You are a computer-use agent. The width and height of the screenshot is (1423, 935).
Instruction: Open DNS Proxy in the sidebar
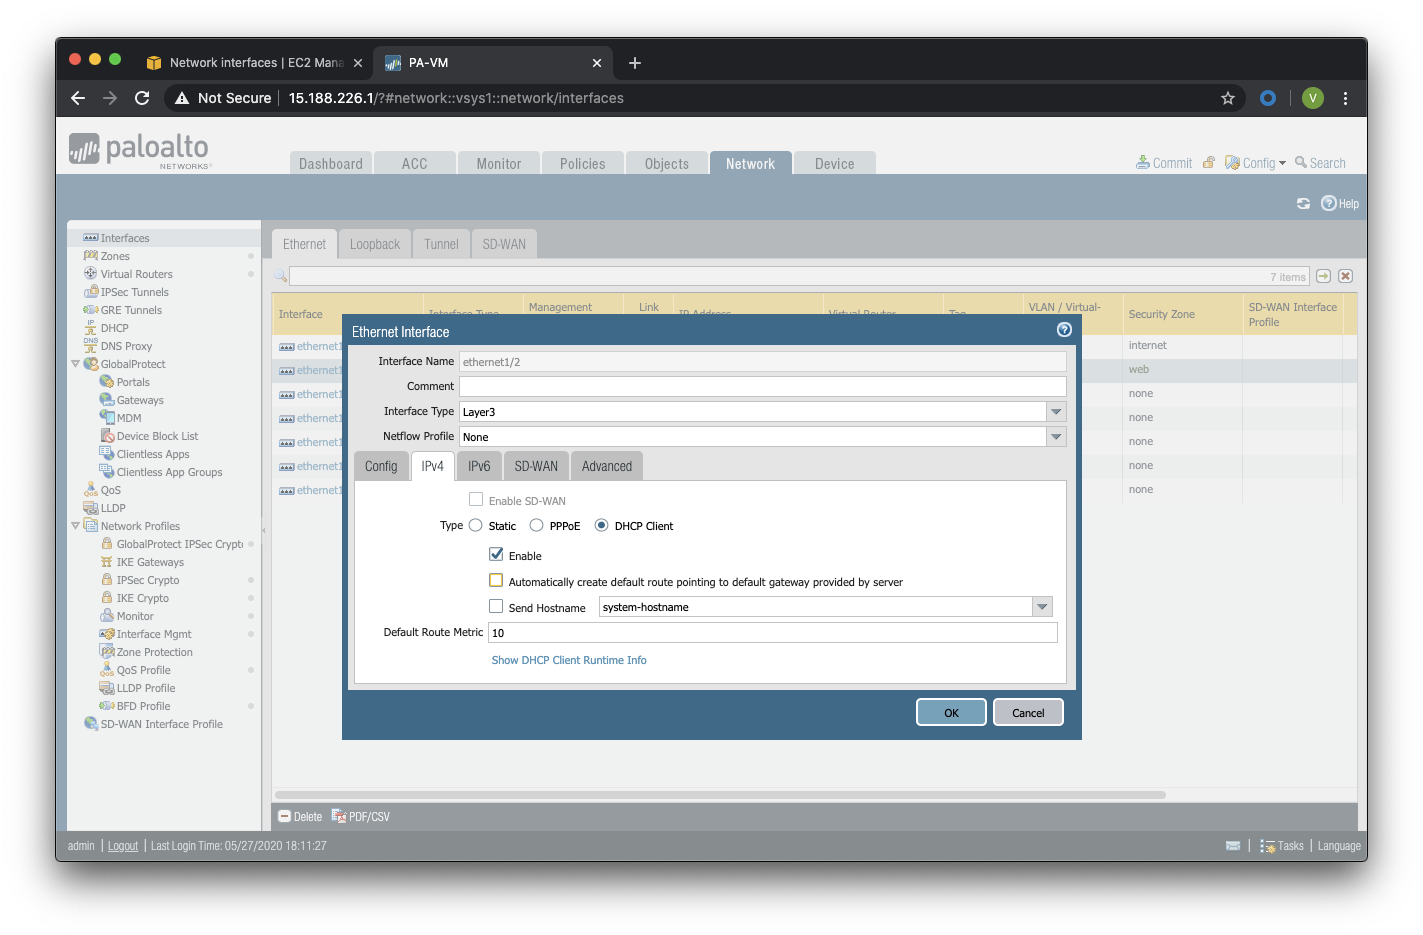pyautogui.click(x=126, y=346)
